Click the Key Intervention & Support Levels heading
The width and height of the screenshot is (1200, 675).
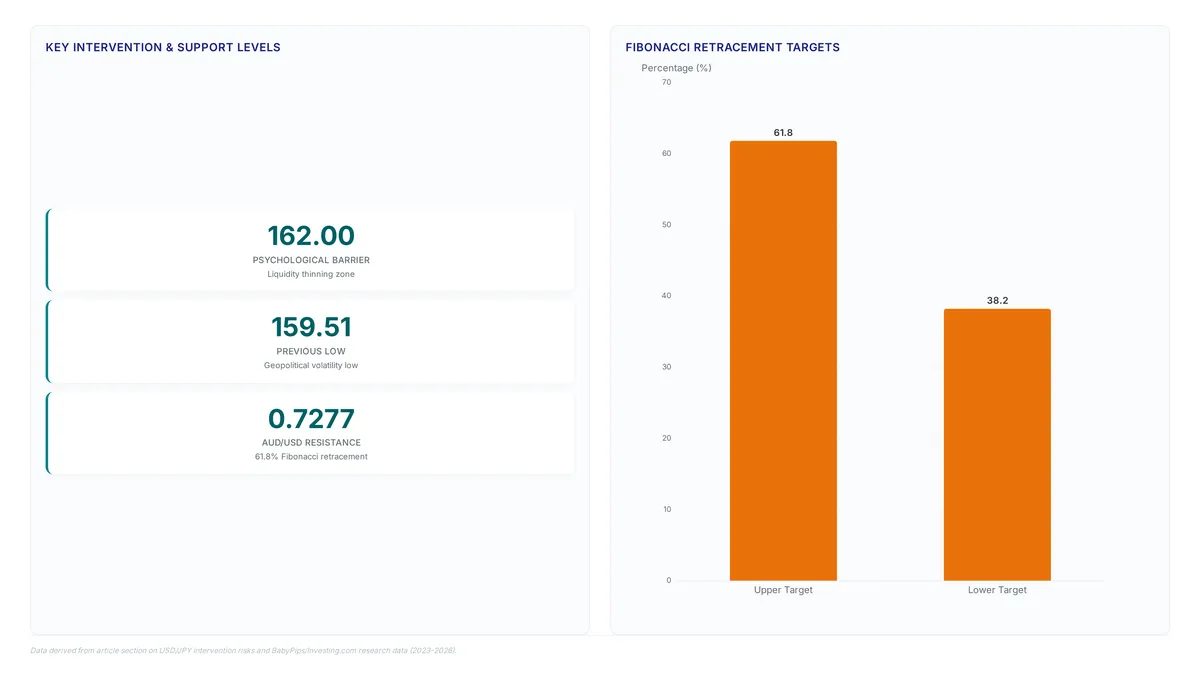coord(163,47)
